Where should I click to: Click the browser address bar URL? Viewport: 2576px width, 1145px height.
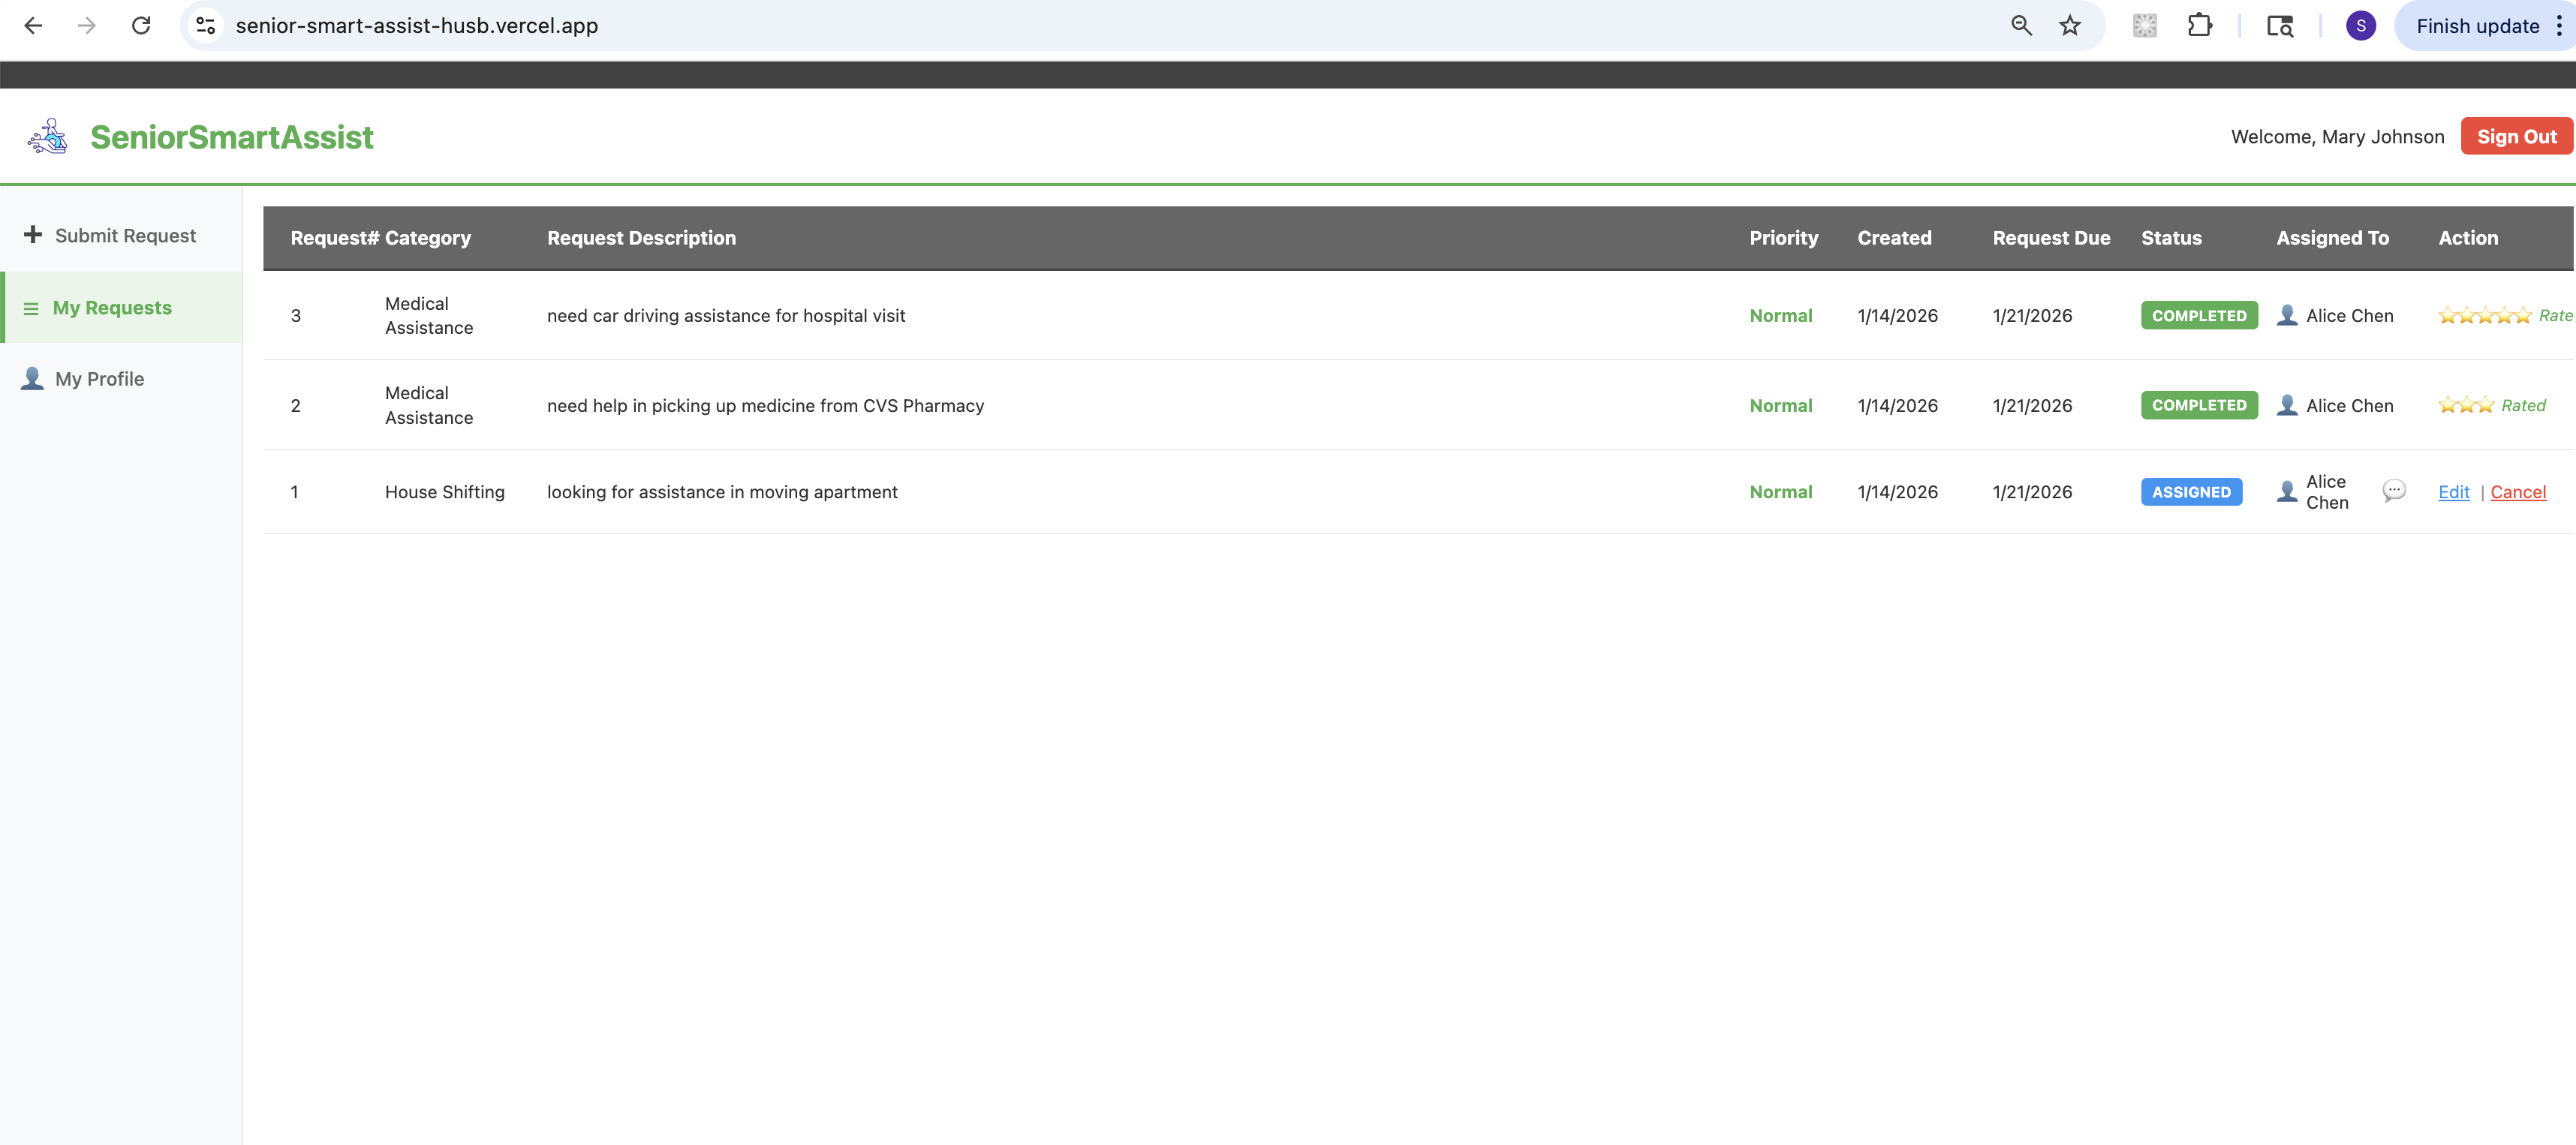coord(417,26)
